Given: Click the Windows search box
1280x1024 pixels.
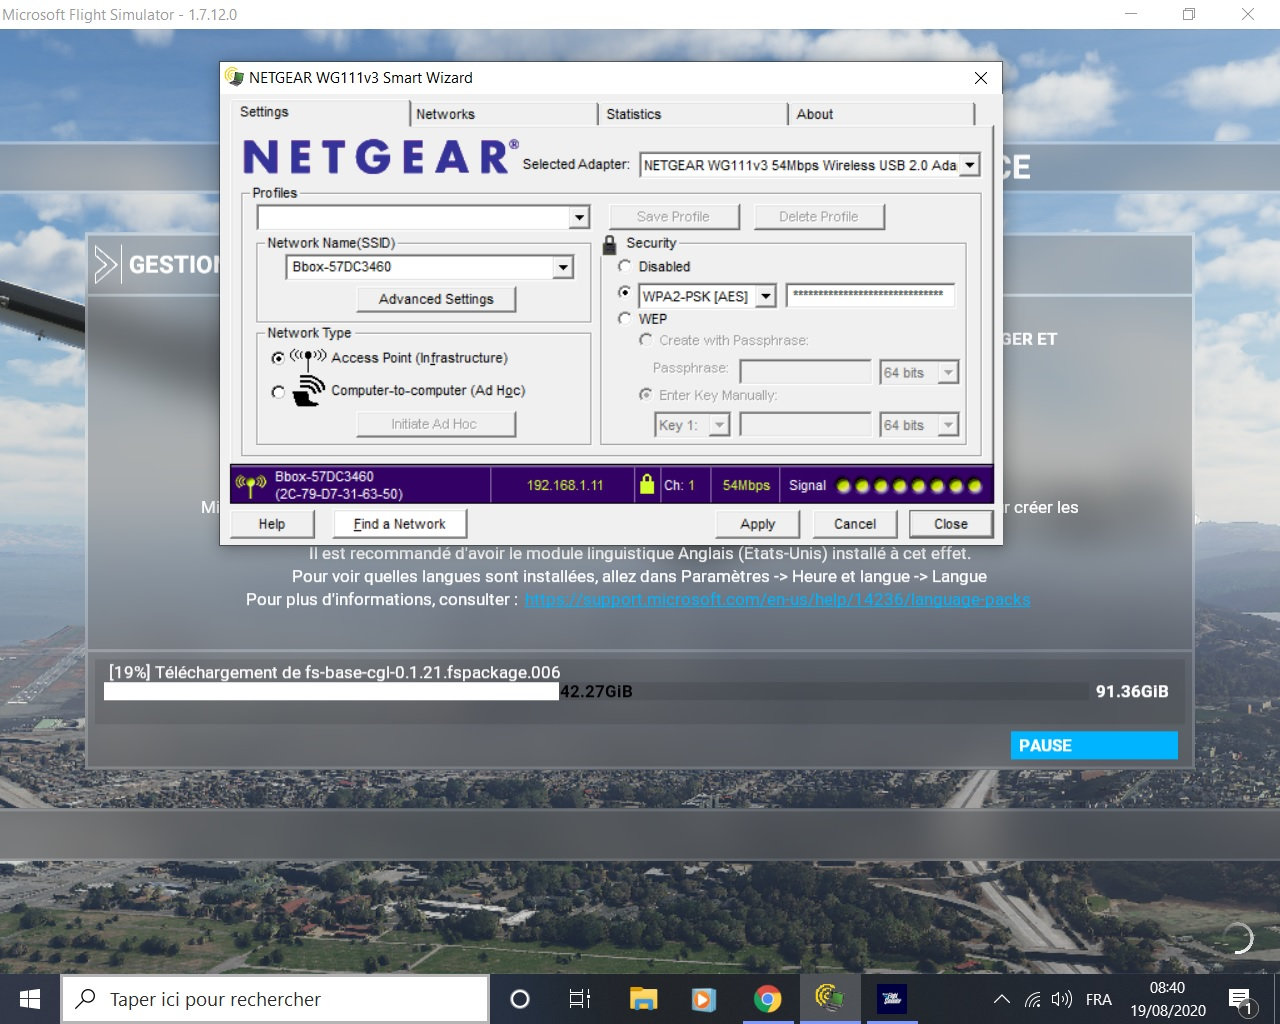Looking at the screenshot, I should (274, 999).
